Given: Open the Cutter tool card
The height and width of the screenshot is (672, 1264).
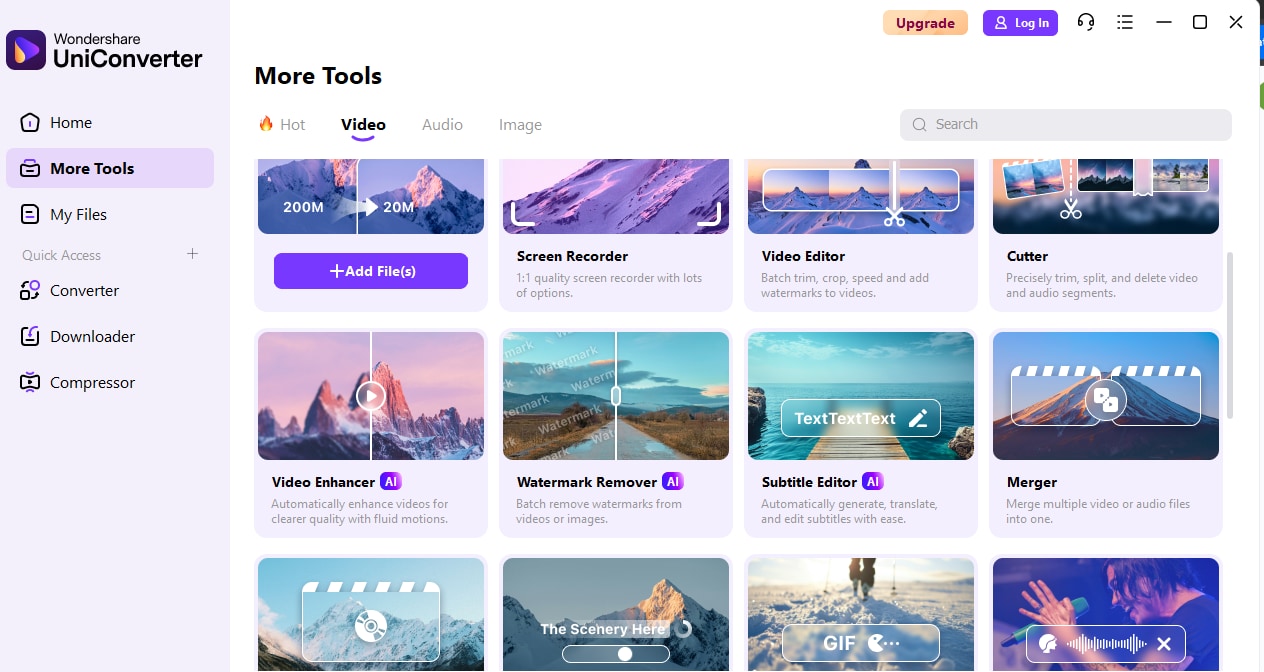Looking at the screenshot, I should click(1106, 235).
